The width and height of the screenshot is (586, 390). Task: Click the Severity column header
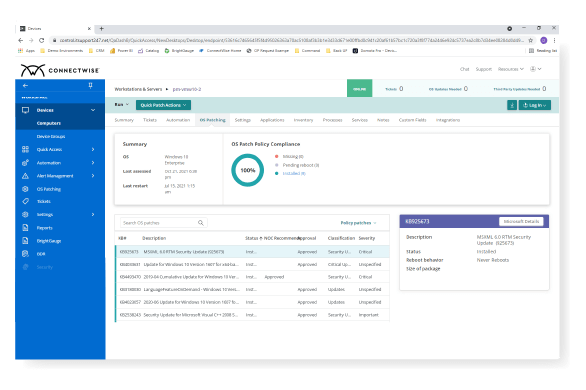[x=367, y=238]
